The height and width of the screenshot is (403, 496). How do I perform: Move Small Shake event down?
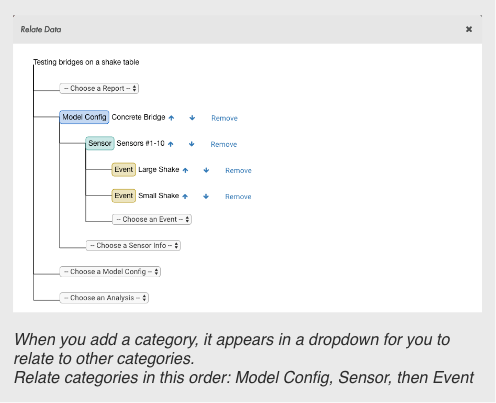(206, 196)
